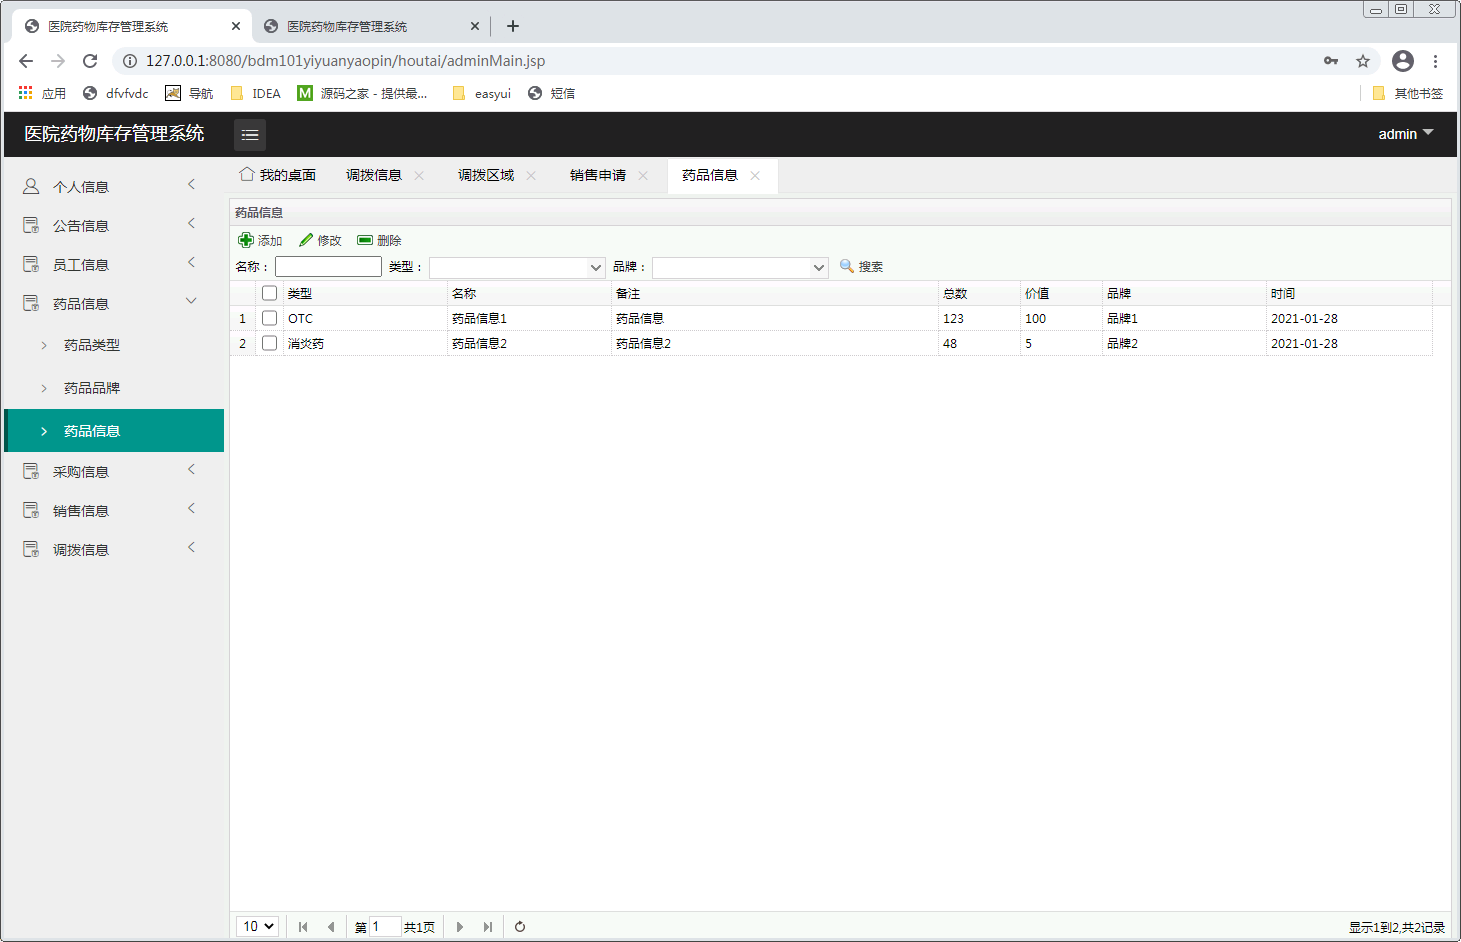This screenshot has height=942, width=1461.
Task: Click browser back arrow
Action: [x=26, y=61]
